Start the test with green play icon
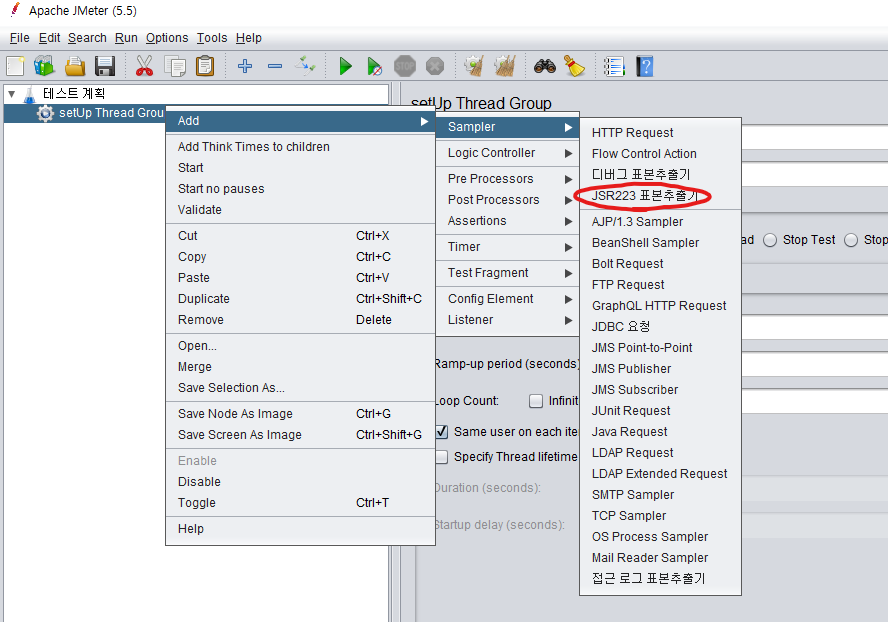This screenshot has width=888, height=622. coord(345,66)
